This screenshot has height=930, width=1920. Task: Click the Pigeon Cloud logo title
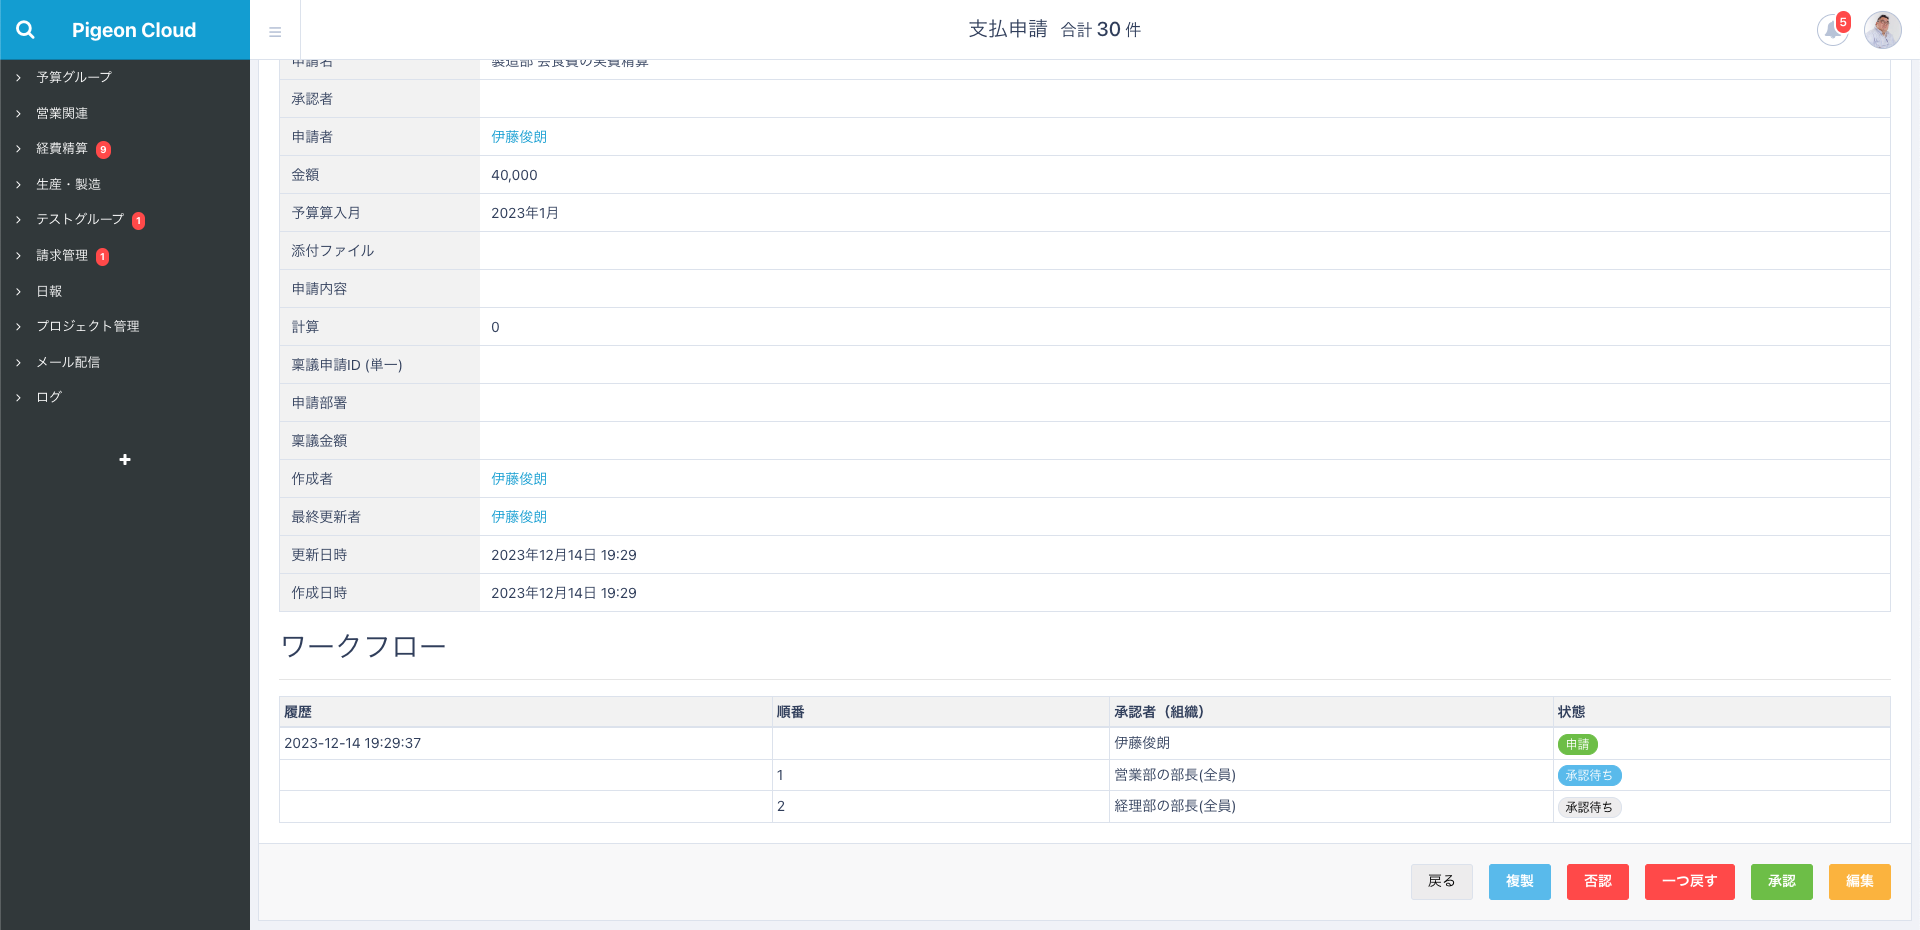coord(134,30)
